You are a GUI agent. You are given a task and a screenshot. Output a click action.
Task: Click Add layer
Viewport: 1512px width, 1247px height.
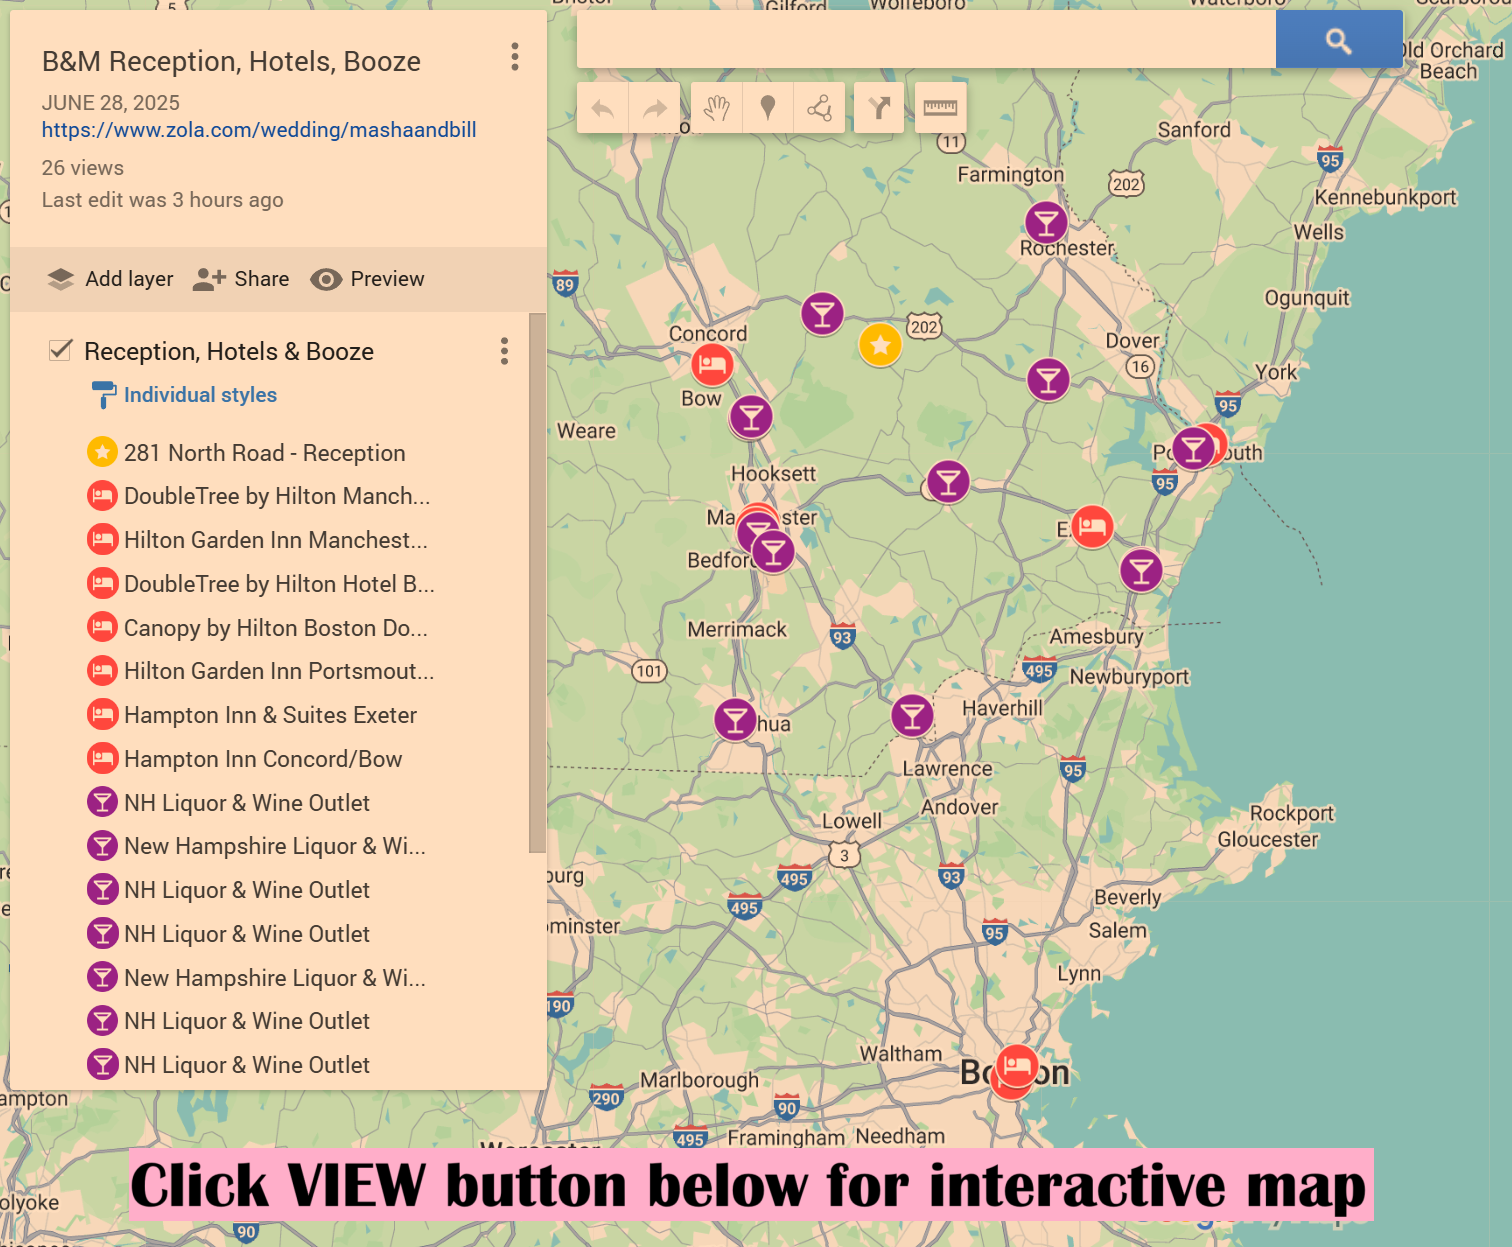pos(110,279)
